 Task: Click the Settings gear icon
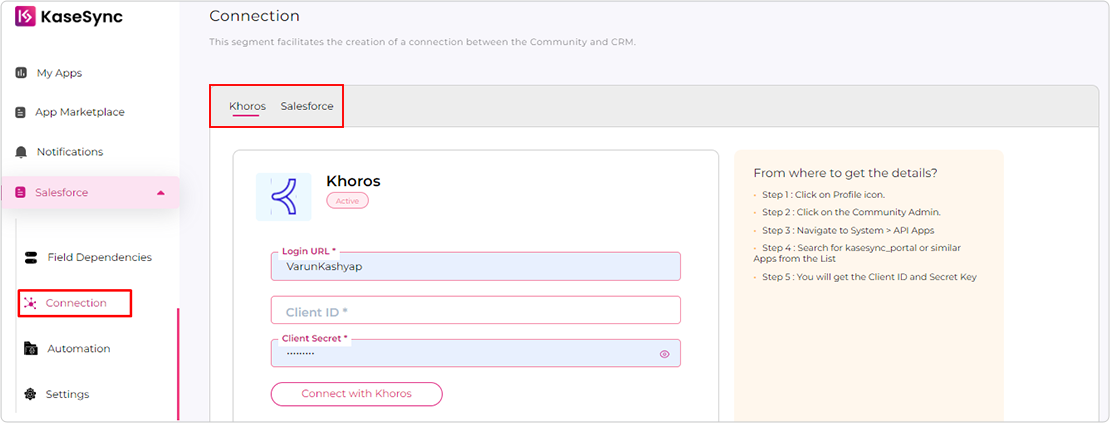coord(30,394)
